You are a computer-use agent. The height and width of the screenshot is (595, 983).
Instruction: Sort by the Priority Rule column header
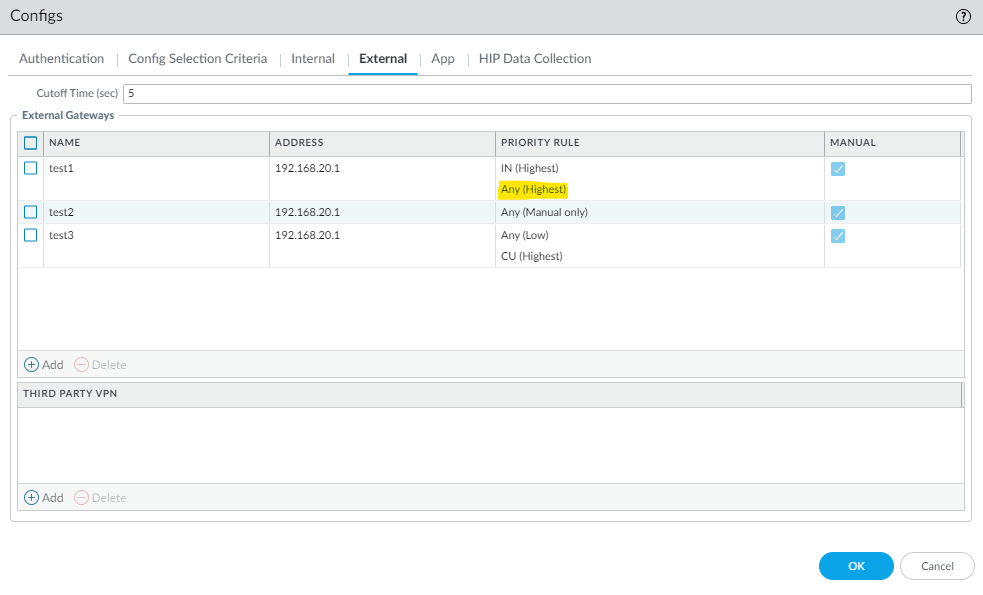click(x=540, y=143)
